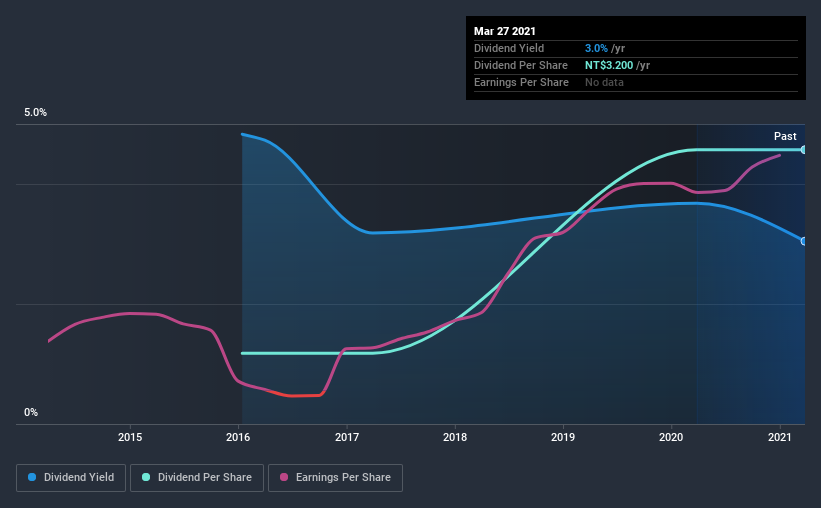
Task: Click the 2019 x-axis label
Action: [x=563, y=437]
